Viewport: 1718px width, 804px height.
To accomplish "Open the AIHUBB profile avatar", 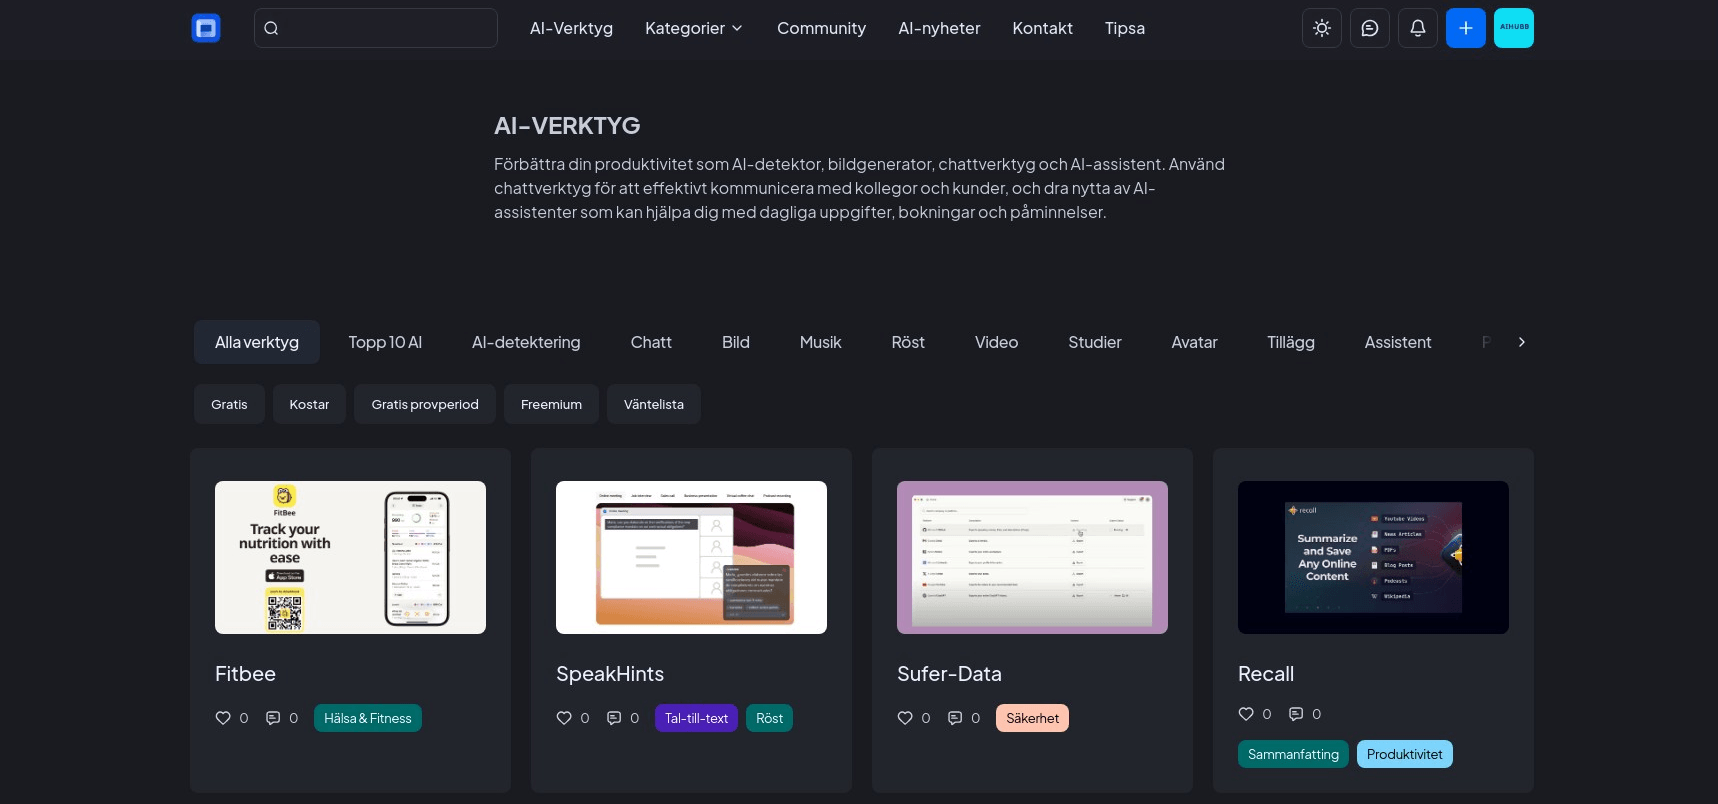I will point(1513,28).
